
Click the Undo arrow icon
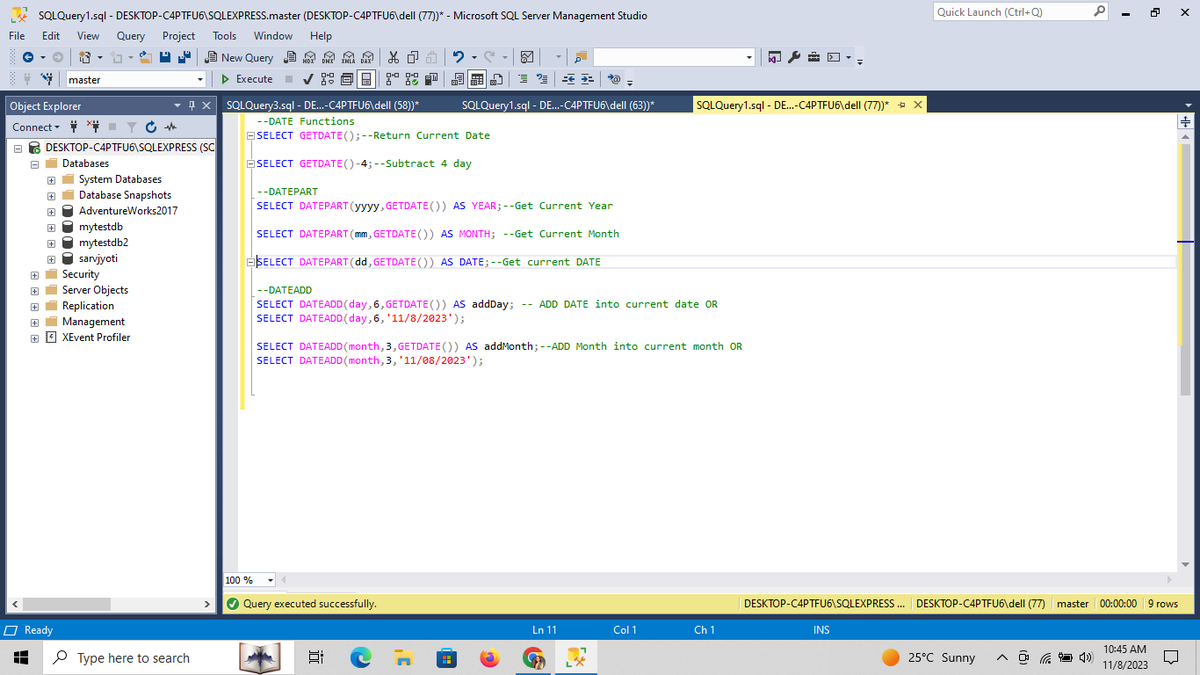[x=457, y=58]
